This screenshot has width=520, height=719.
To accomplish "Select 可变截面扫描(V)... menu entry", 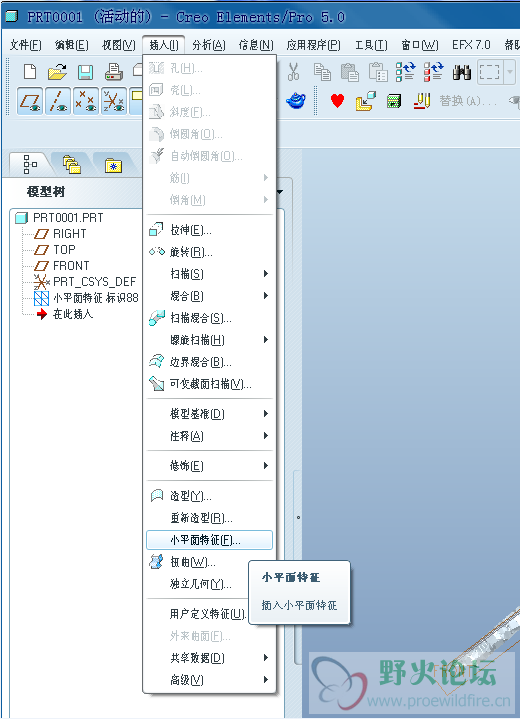I will (x=210, y=384).
